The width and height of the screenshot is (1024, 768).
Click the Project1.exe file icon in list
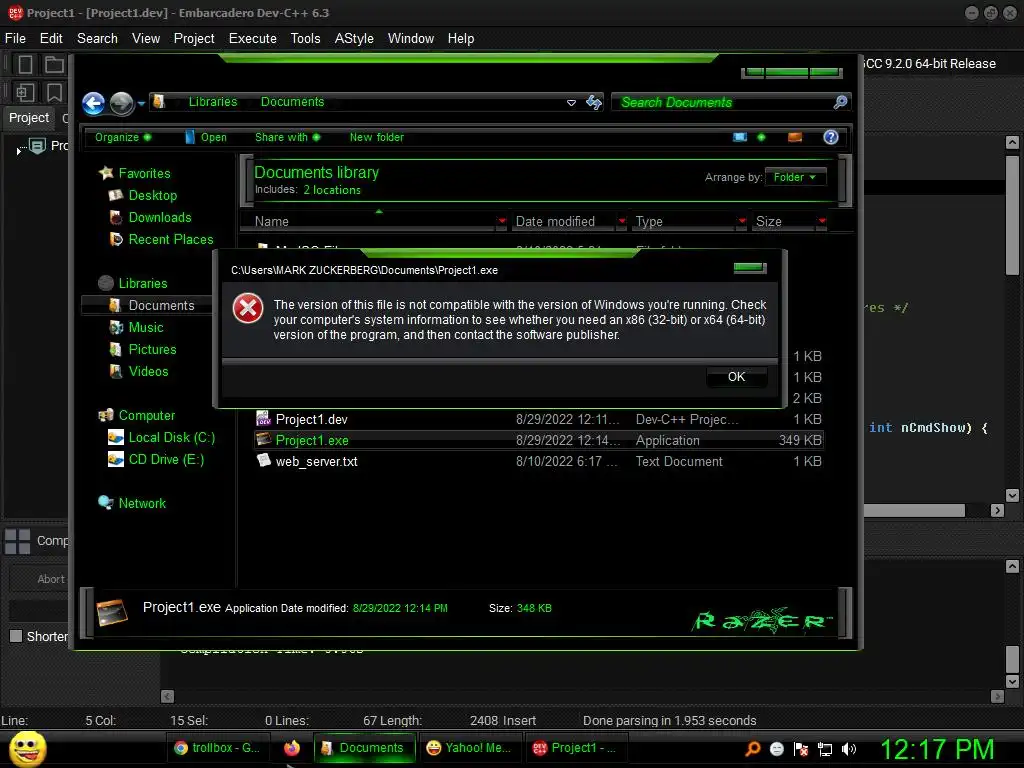(x=263, y=440)
